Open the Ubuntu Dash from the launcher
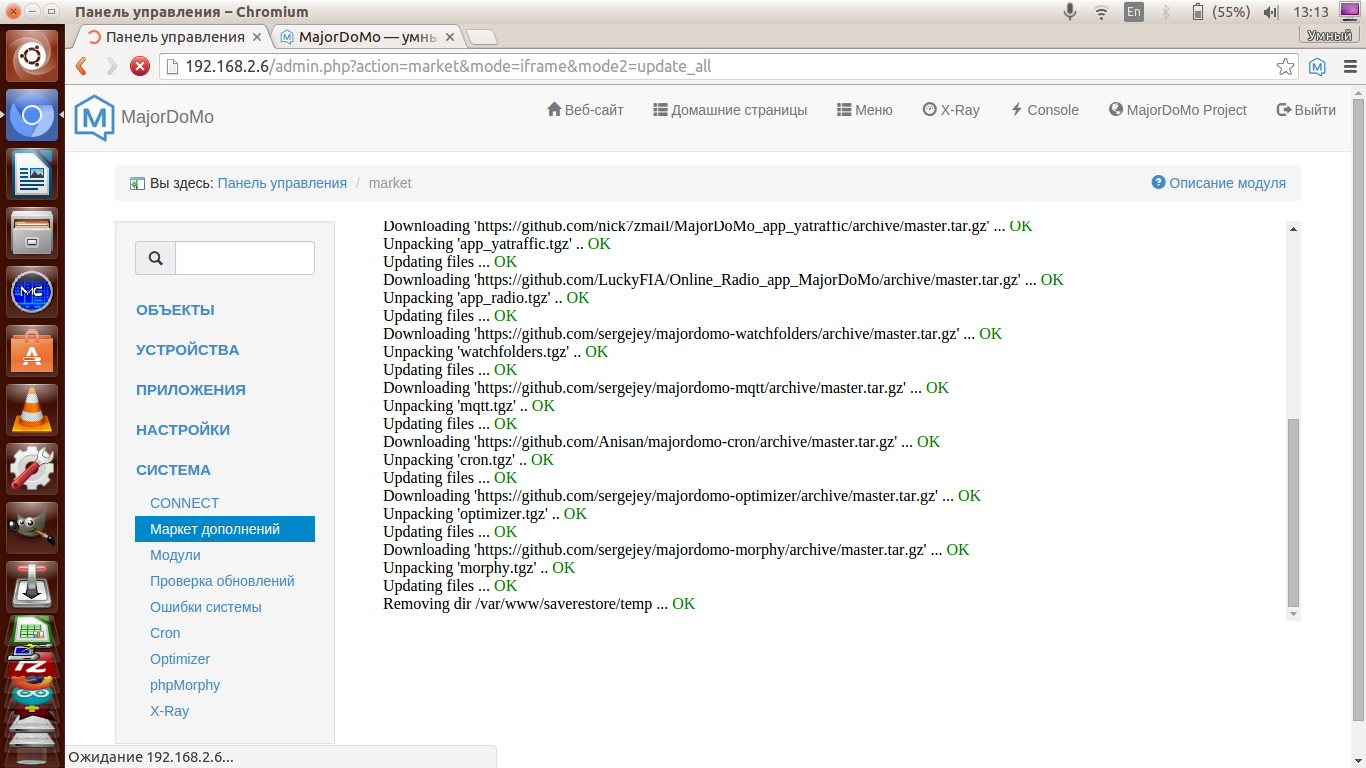This screenshot has width=1366, height=768. (33, 56)
